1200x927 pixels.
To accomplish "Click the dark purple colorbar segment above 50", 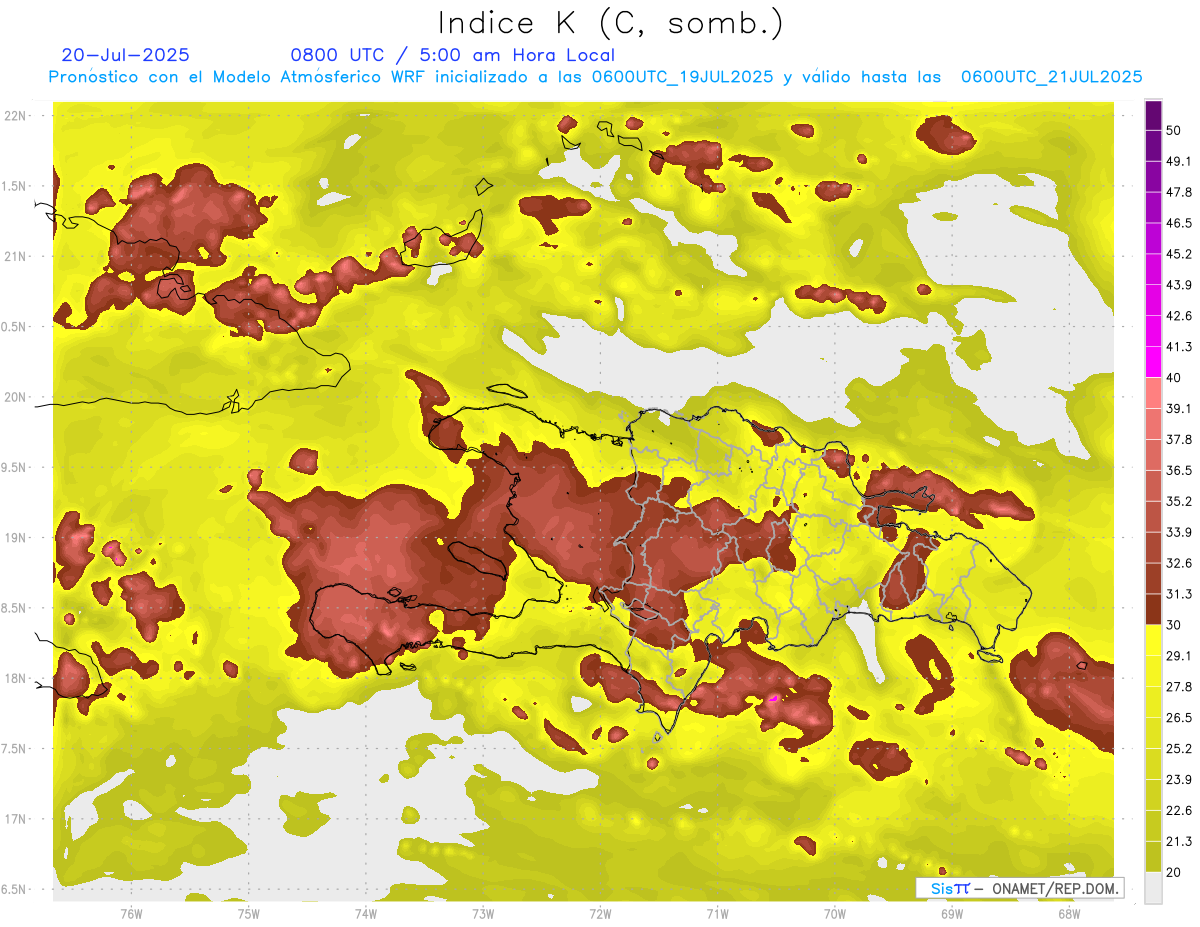I will click(x=1153, y=115).
